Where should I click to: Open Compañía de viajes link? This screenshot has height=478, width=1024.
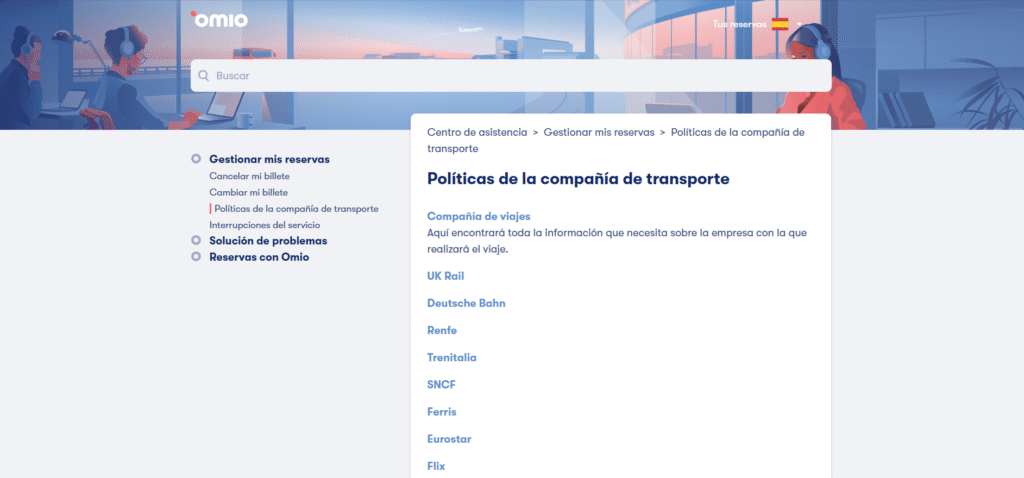click(479, 216)
